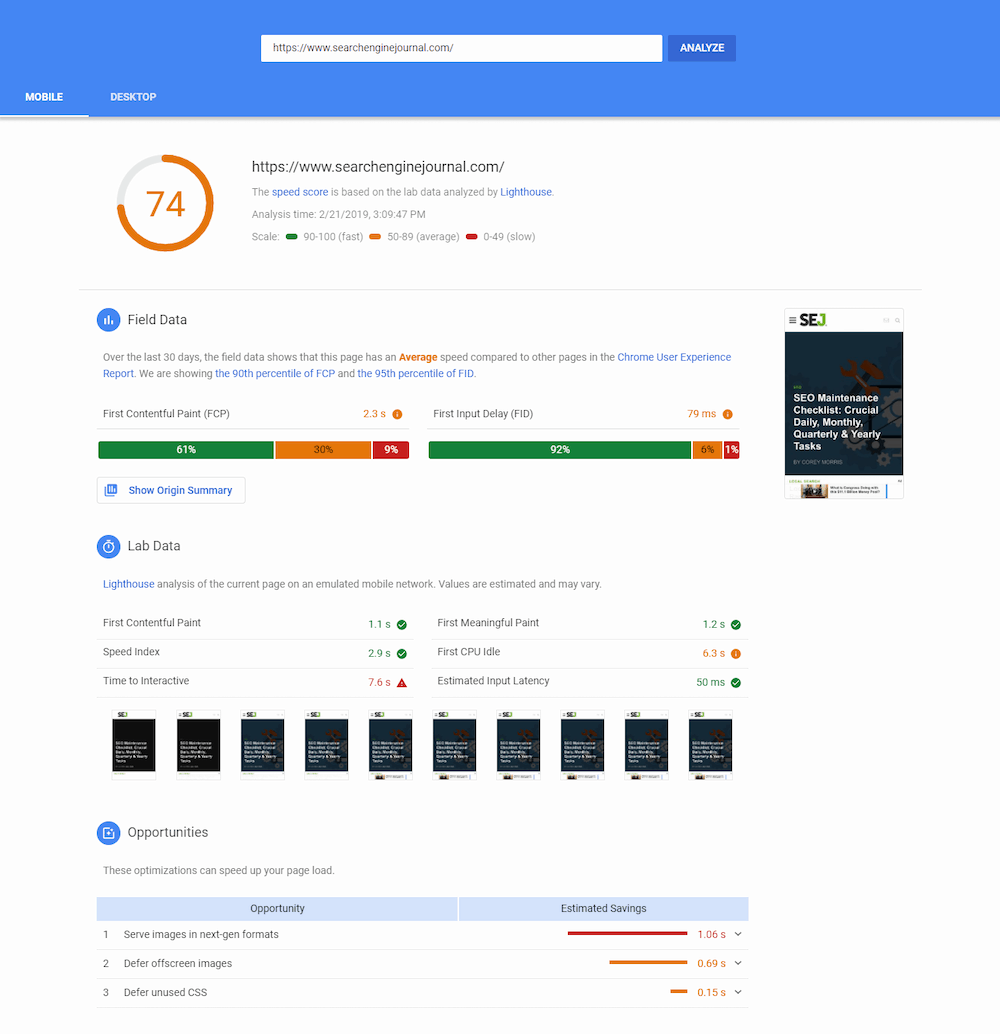
Task: Click the FID orange info icon
Action: (728, 414)
